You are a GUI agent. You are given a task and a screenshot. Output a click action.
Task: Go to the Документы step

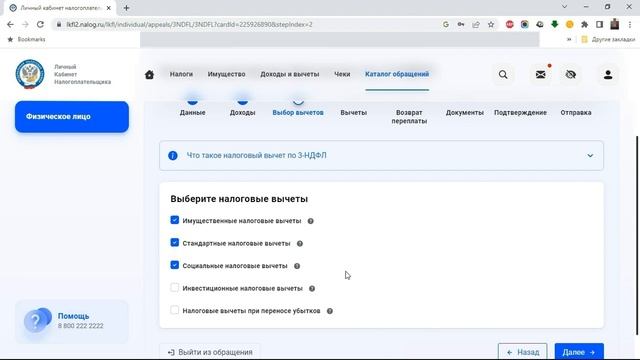tap(465, 113)
